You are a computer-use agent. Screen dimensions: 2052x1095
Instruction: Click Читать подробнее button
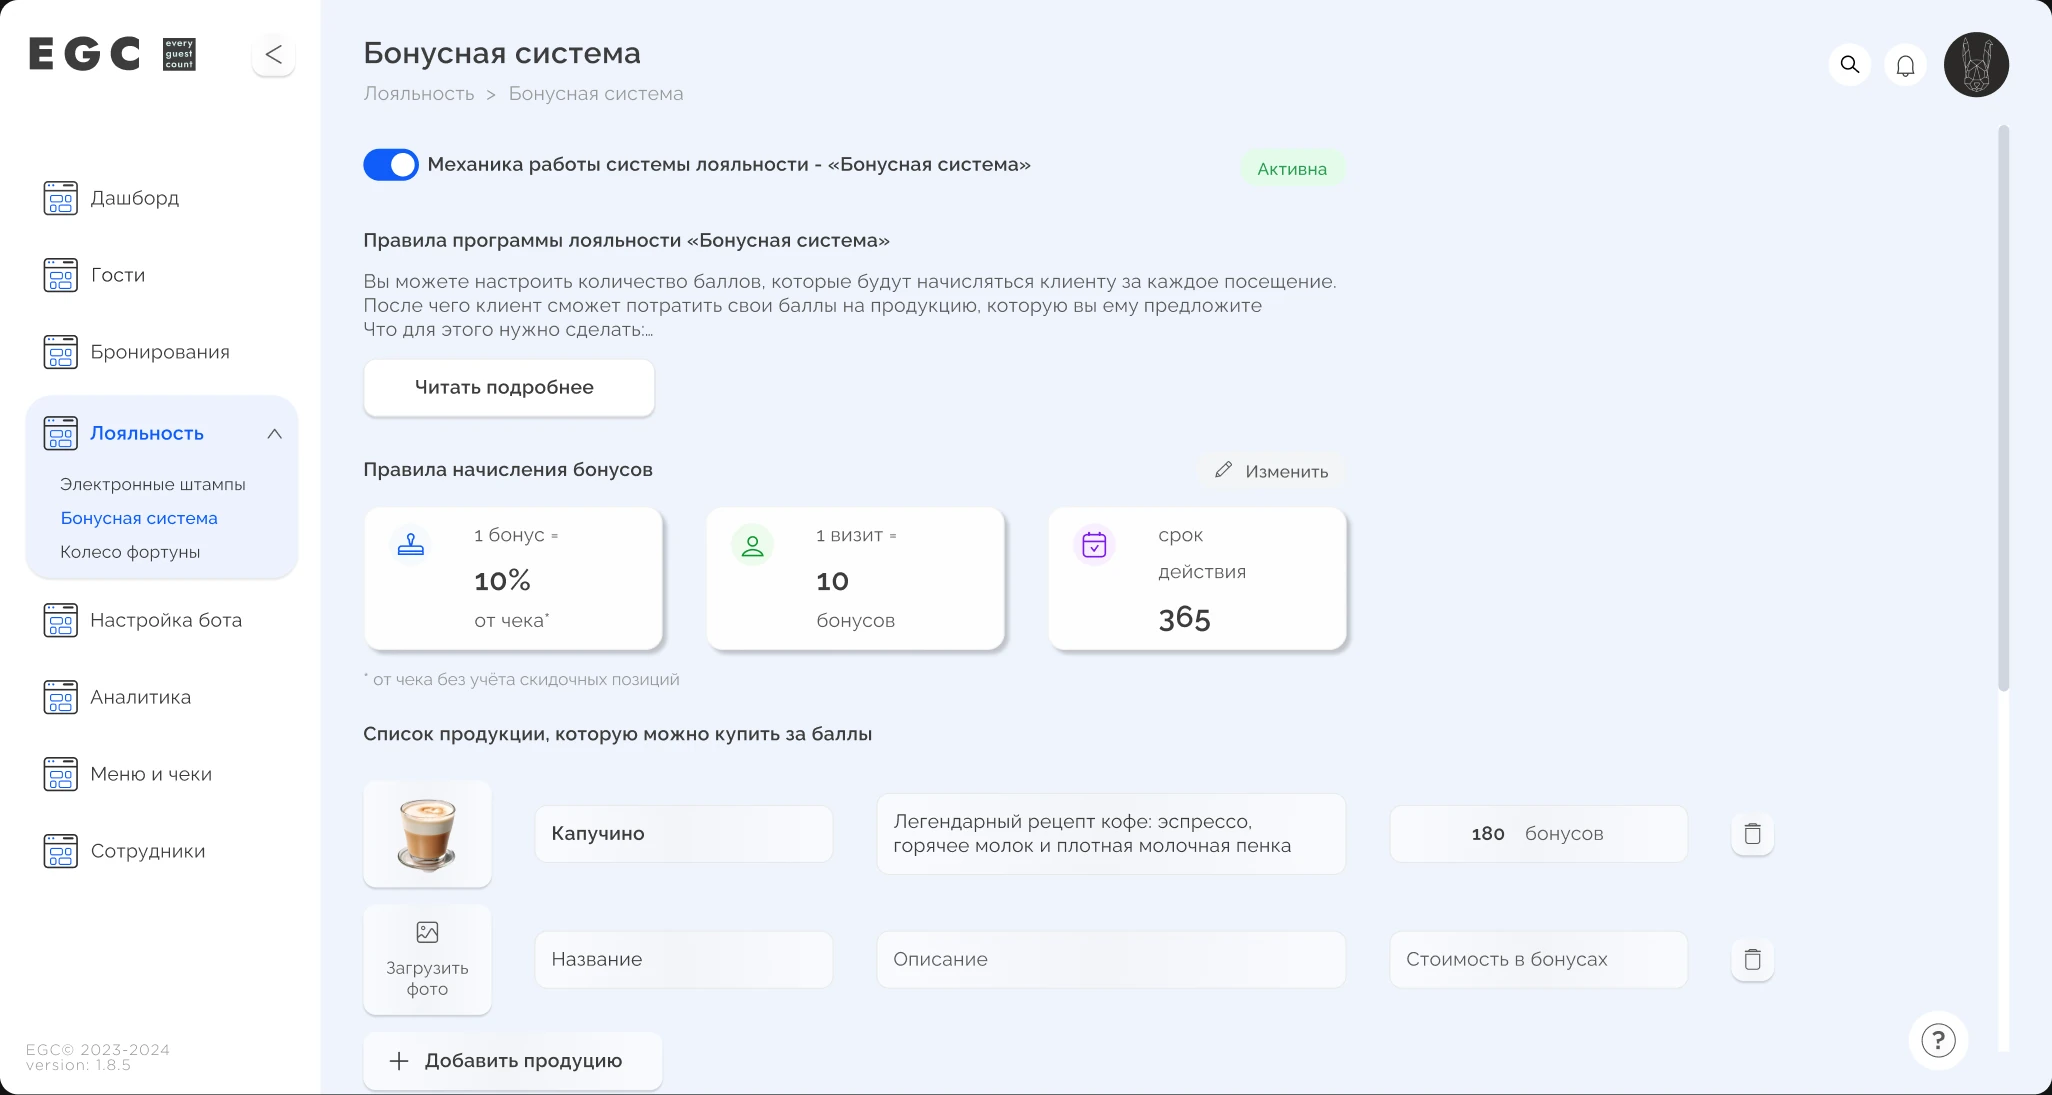(509, 388)
